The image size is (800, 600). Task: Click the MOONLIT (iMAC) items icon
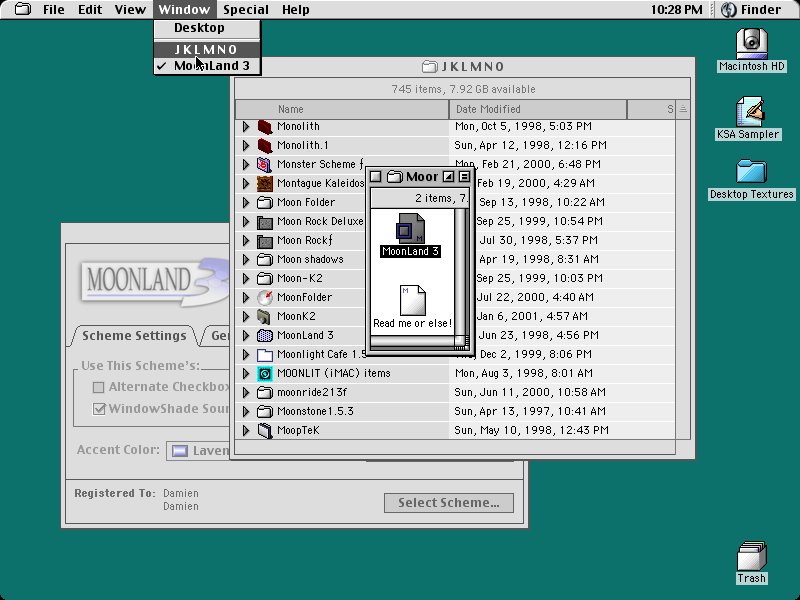point(264,373)
